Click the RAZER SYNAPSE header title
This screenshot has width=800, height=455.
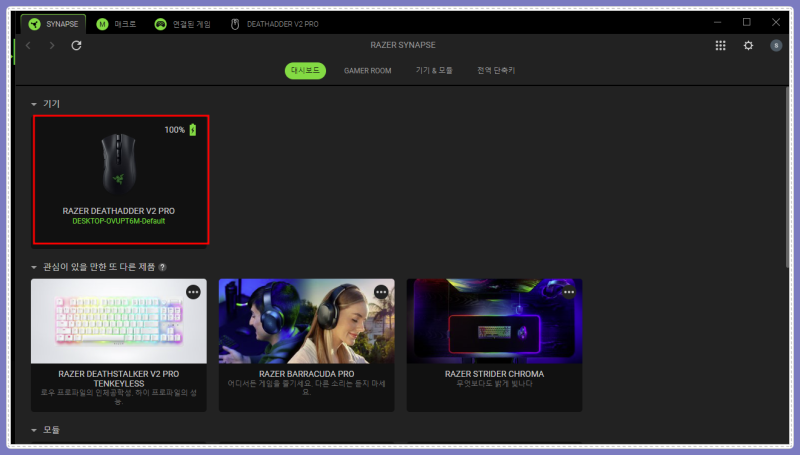(x=403, y=45)
